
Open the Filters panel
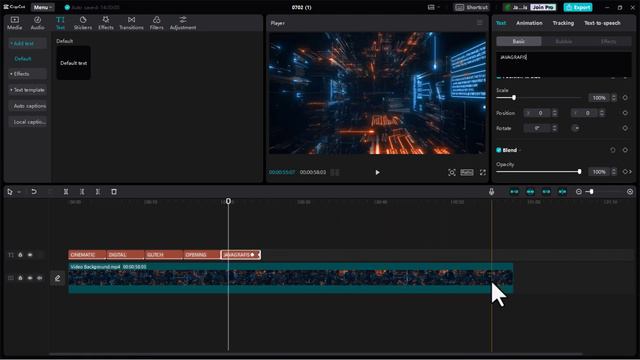point(157,23)
